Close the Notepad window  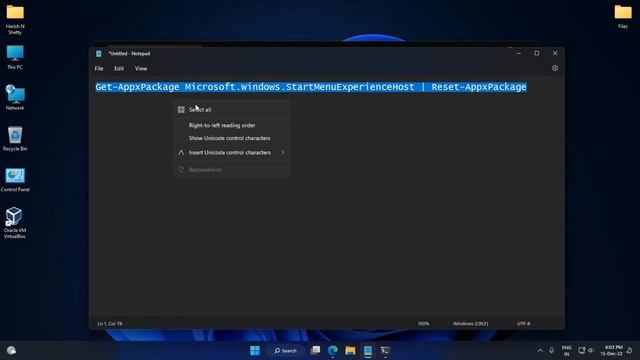click(555, 53)
